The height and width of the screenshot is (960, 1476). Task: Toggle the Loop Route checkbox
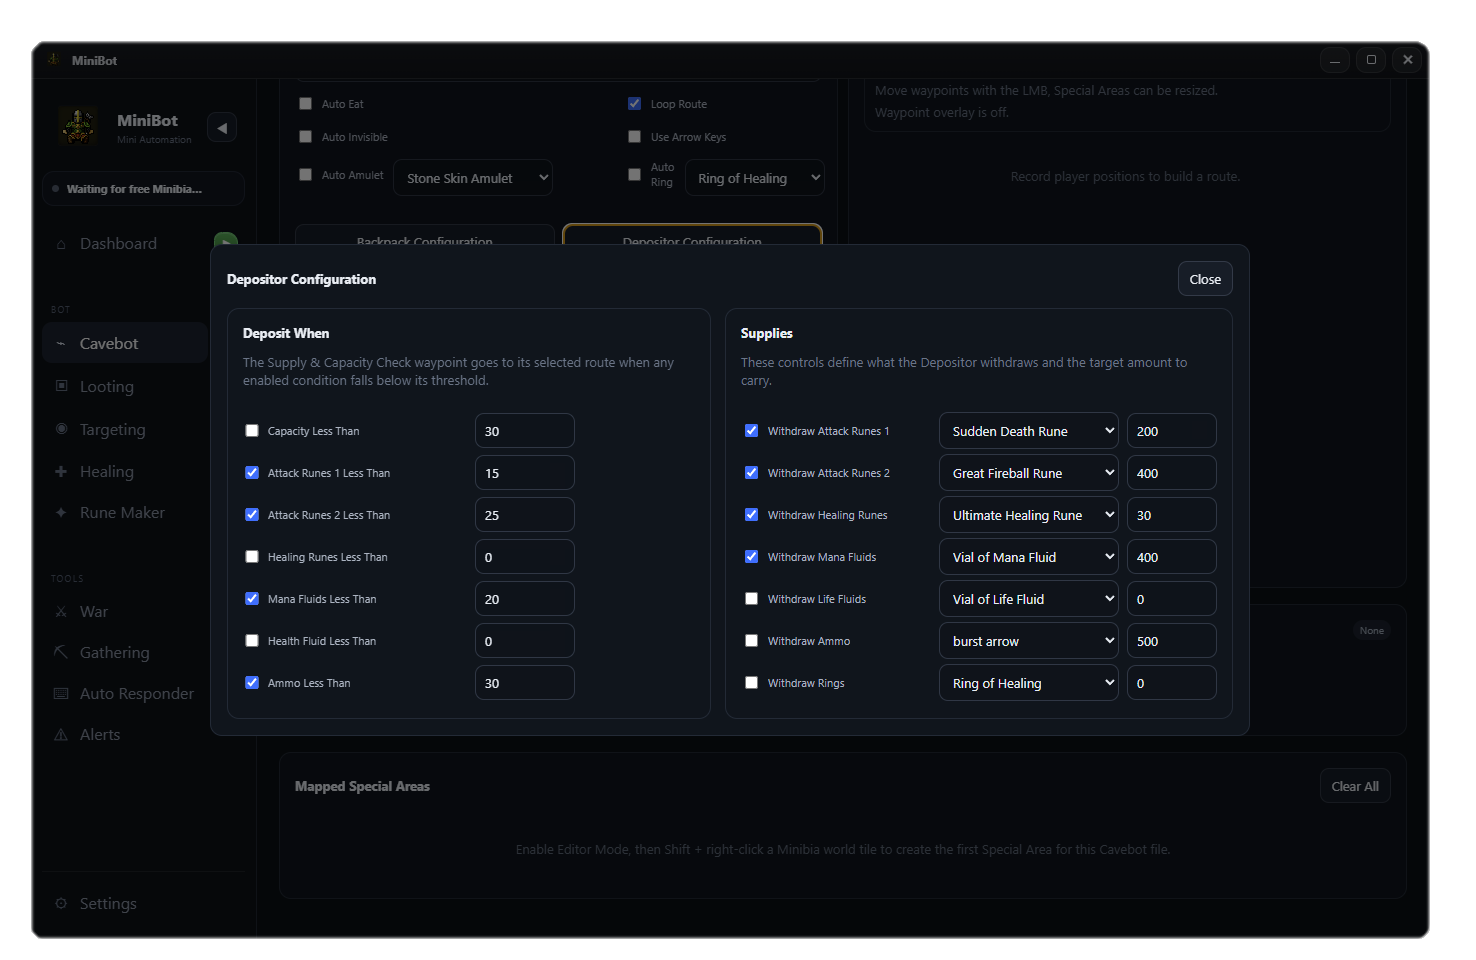[634, 104]
